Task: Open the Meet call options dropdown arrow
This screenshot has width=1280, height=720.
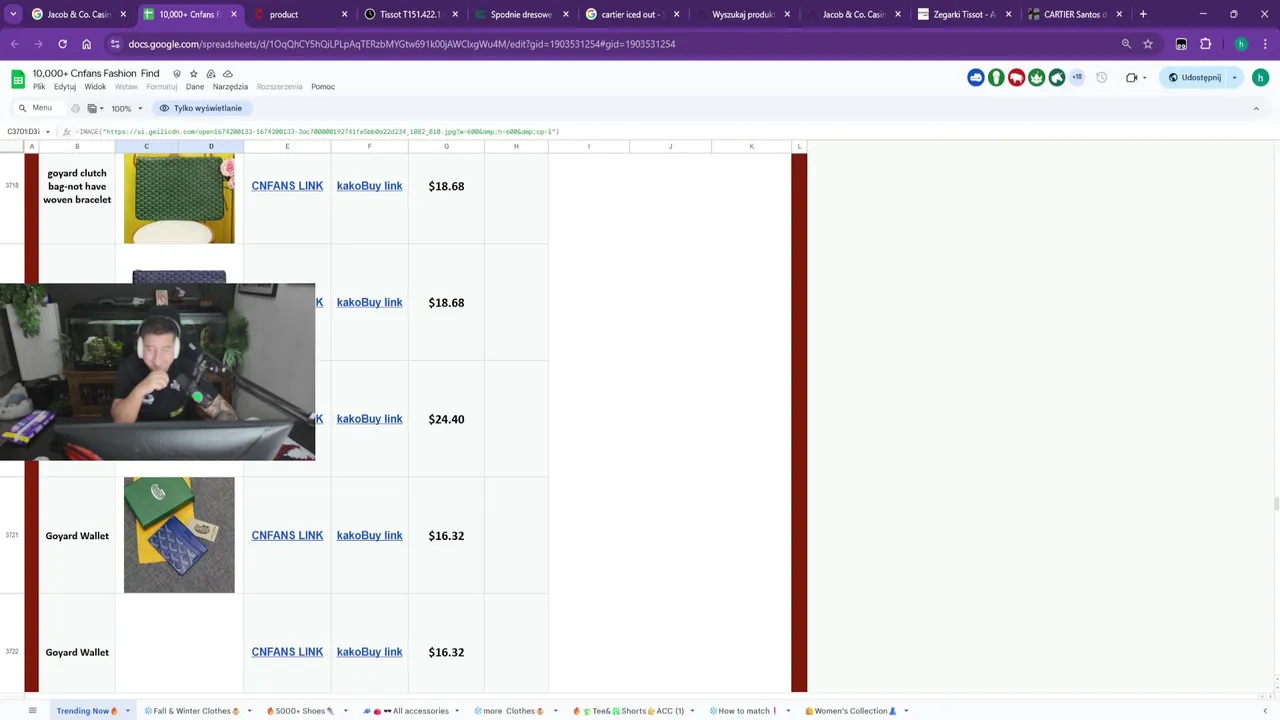Action: 1145,78
